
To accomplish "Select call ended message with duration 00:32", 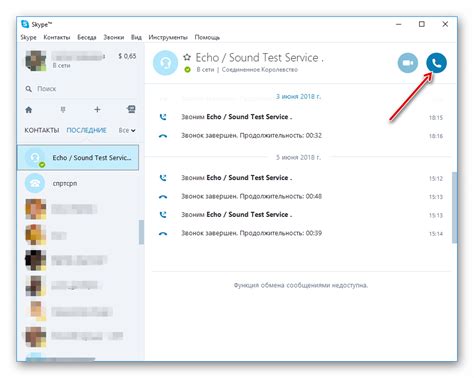I will pyautogui.click(x=251, y=136).
